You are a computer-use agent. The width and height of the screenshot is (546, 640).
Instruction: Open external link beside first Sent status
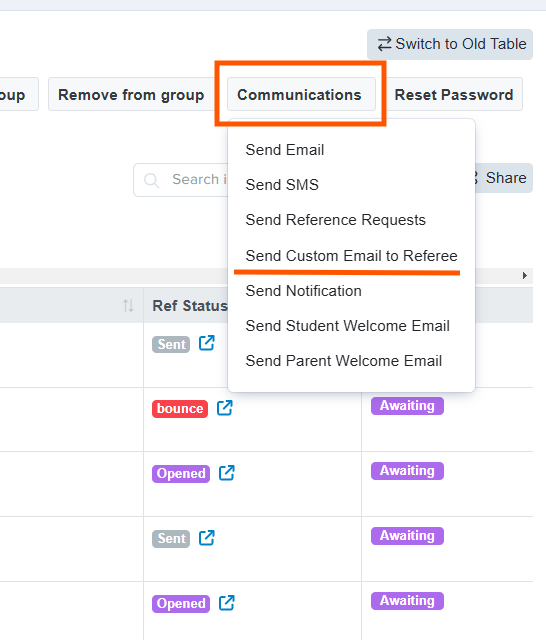click(206, 343)
